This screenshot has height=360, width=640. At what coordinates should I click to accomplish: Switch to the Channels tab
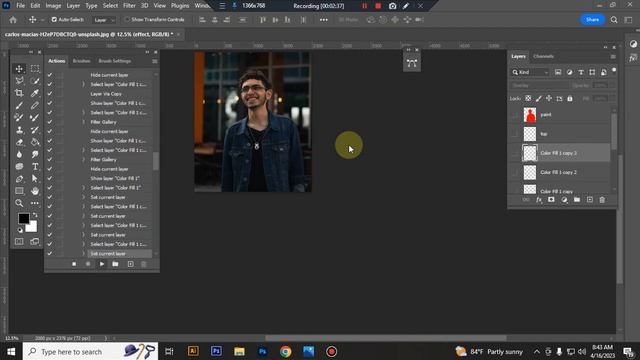(543, 56)
